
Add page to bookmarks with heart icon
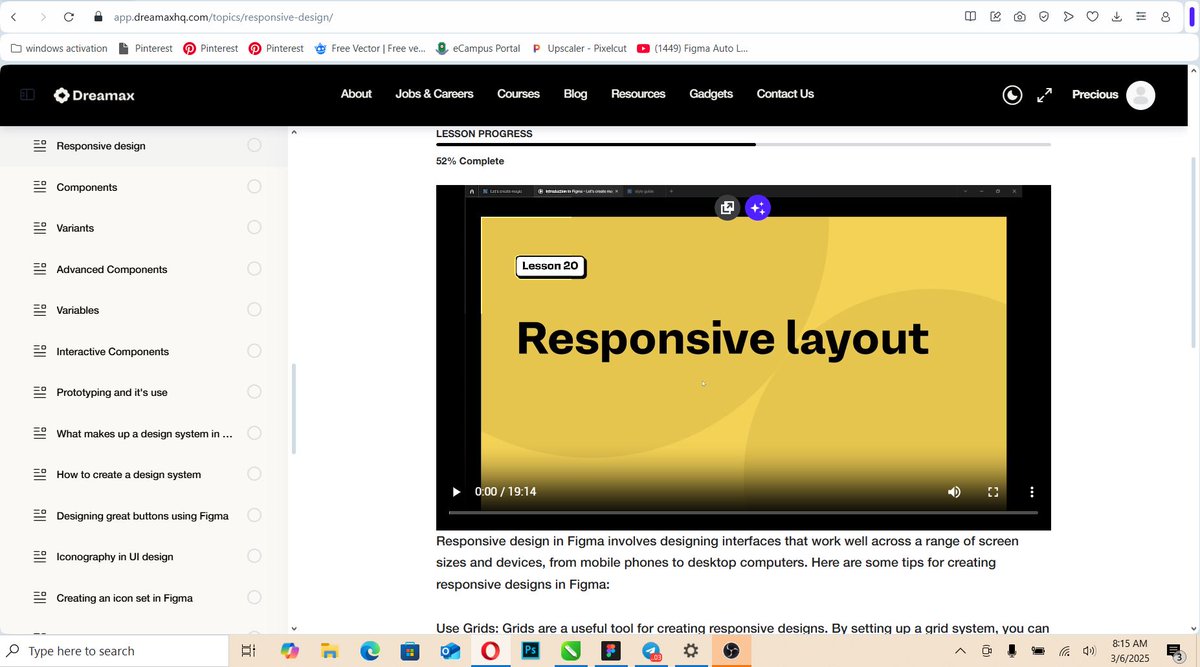point(1092,17)
